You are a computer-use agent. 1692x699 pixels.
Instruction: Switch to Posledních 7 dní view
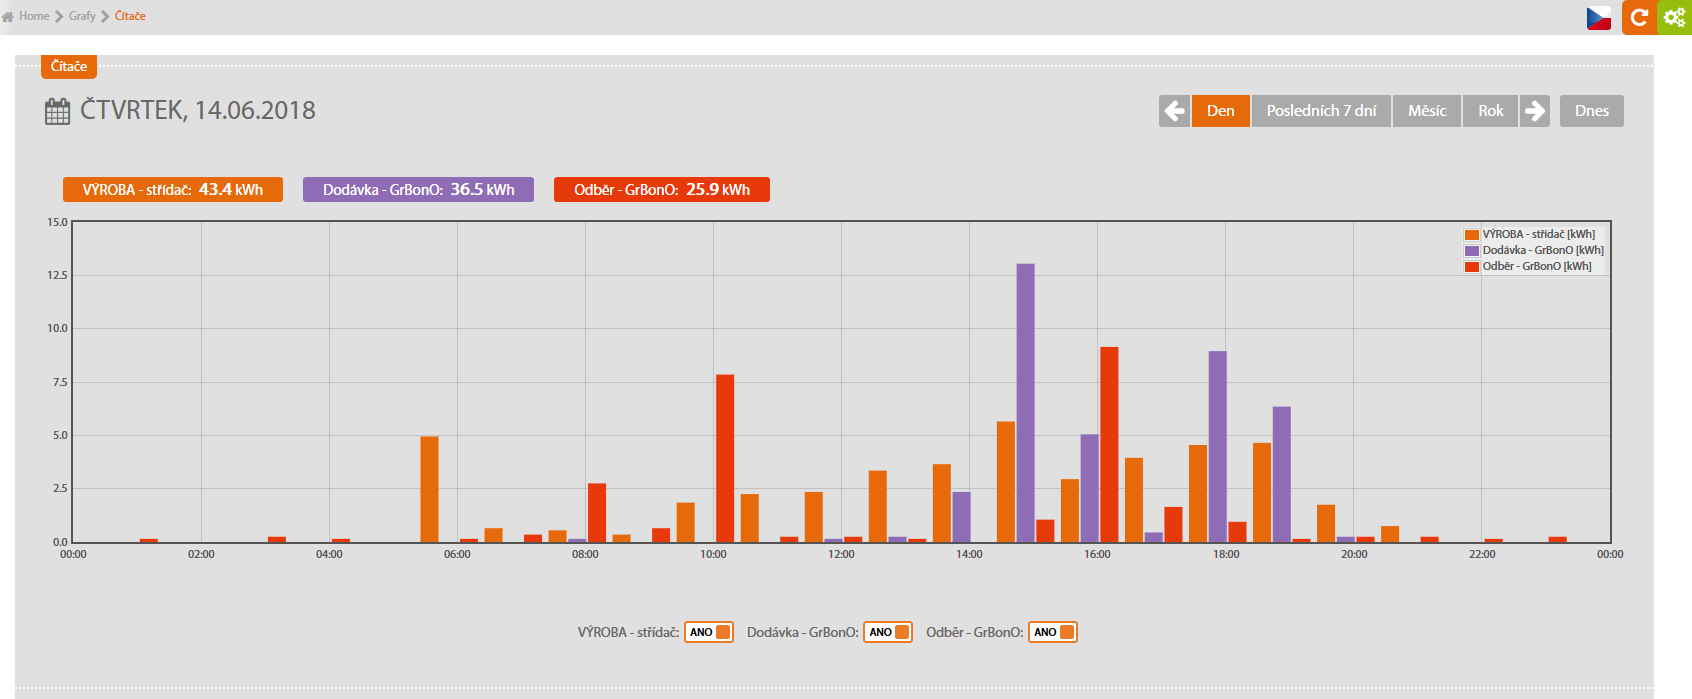(1321, 111)
